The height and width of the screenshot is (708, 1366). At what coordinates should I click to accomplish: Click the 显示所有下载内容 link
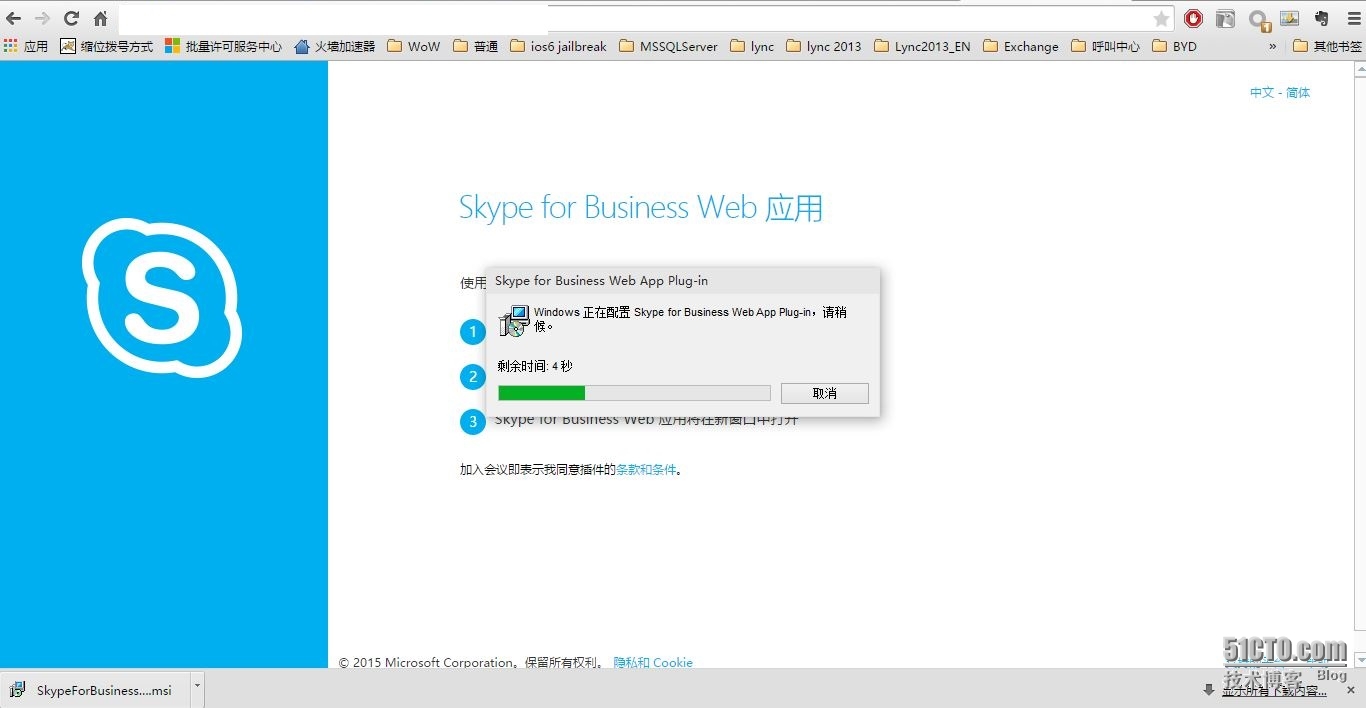pos(1274,690)
